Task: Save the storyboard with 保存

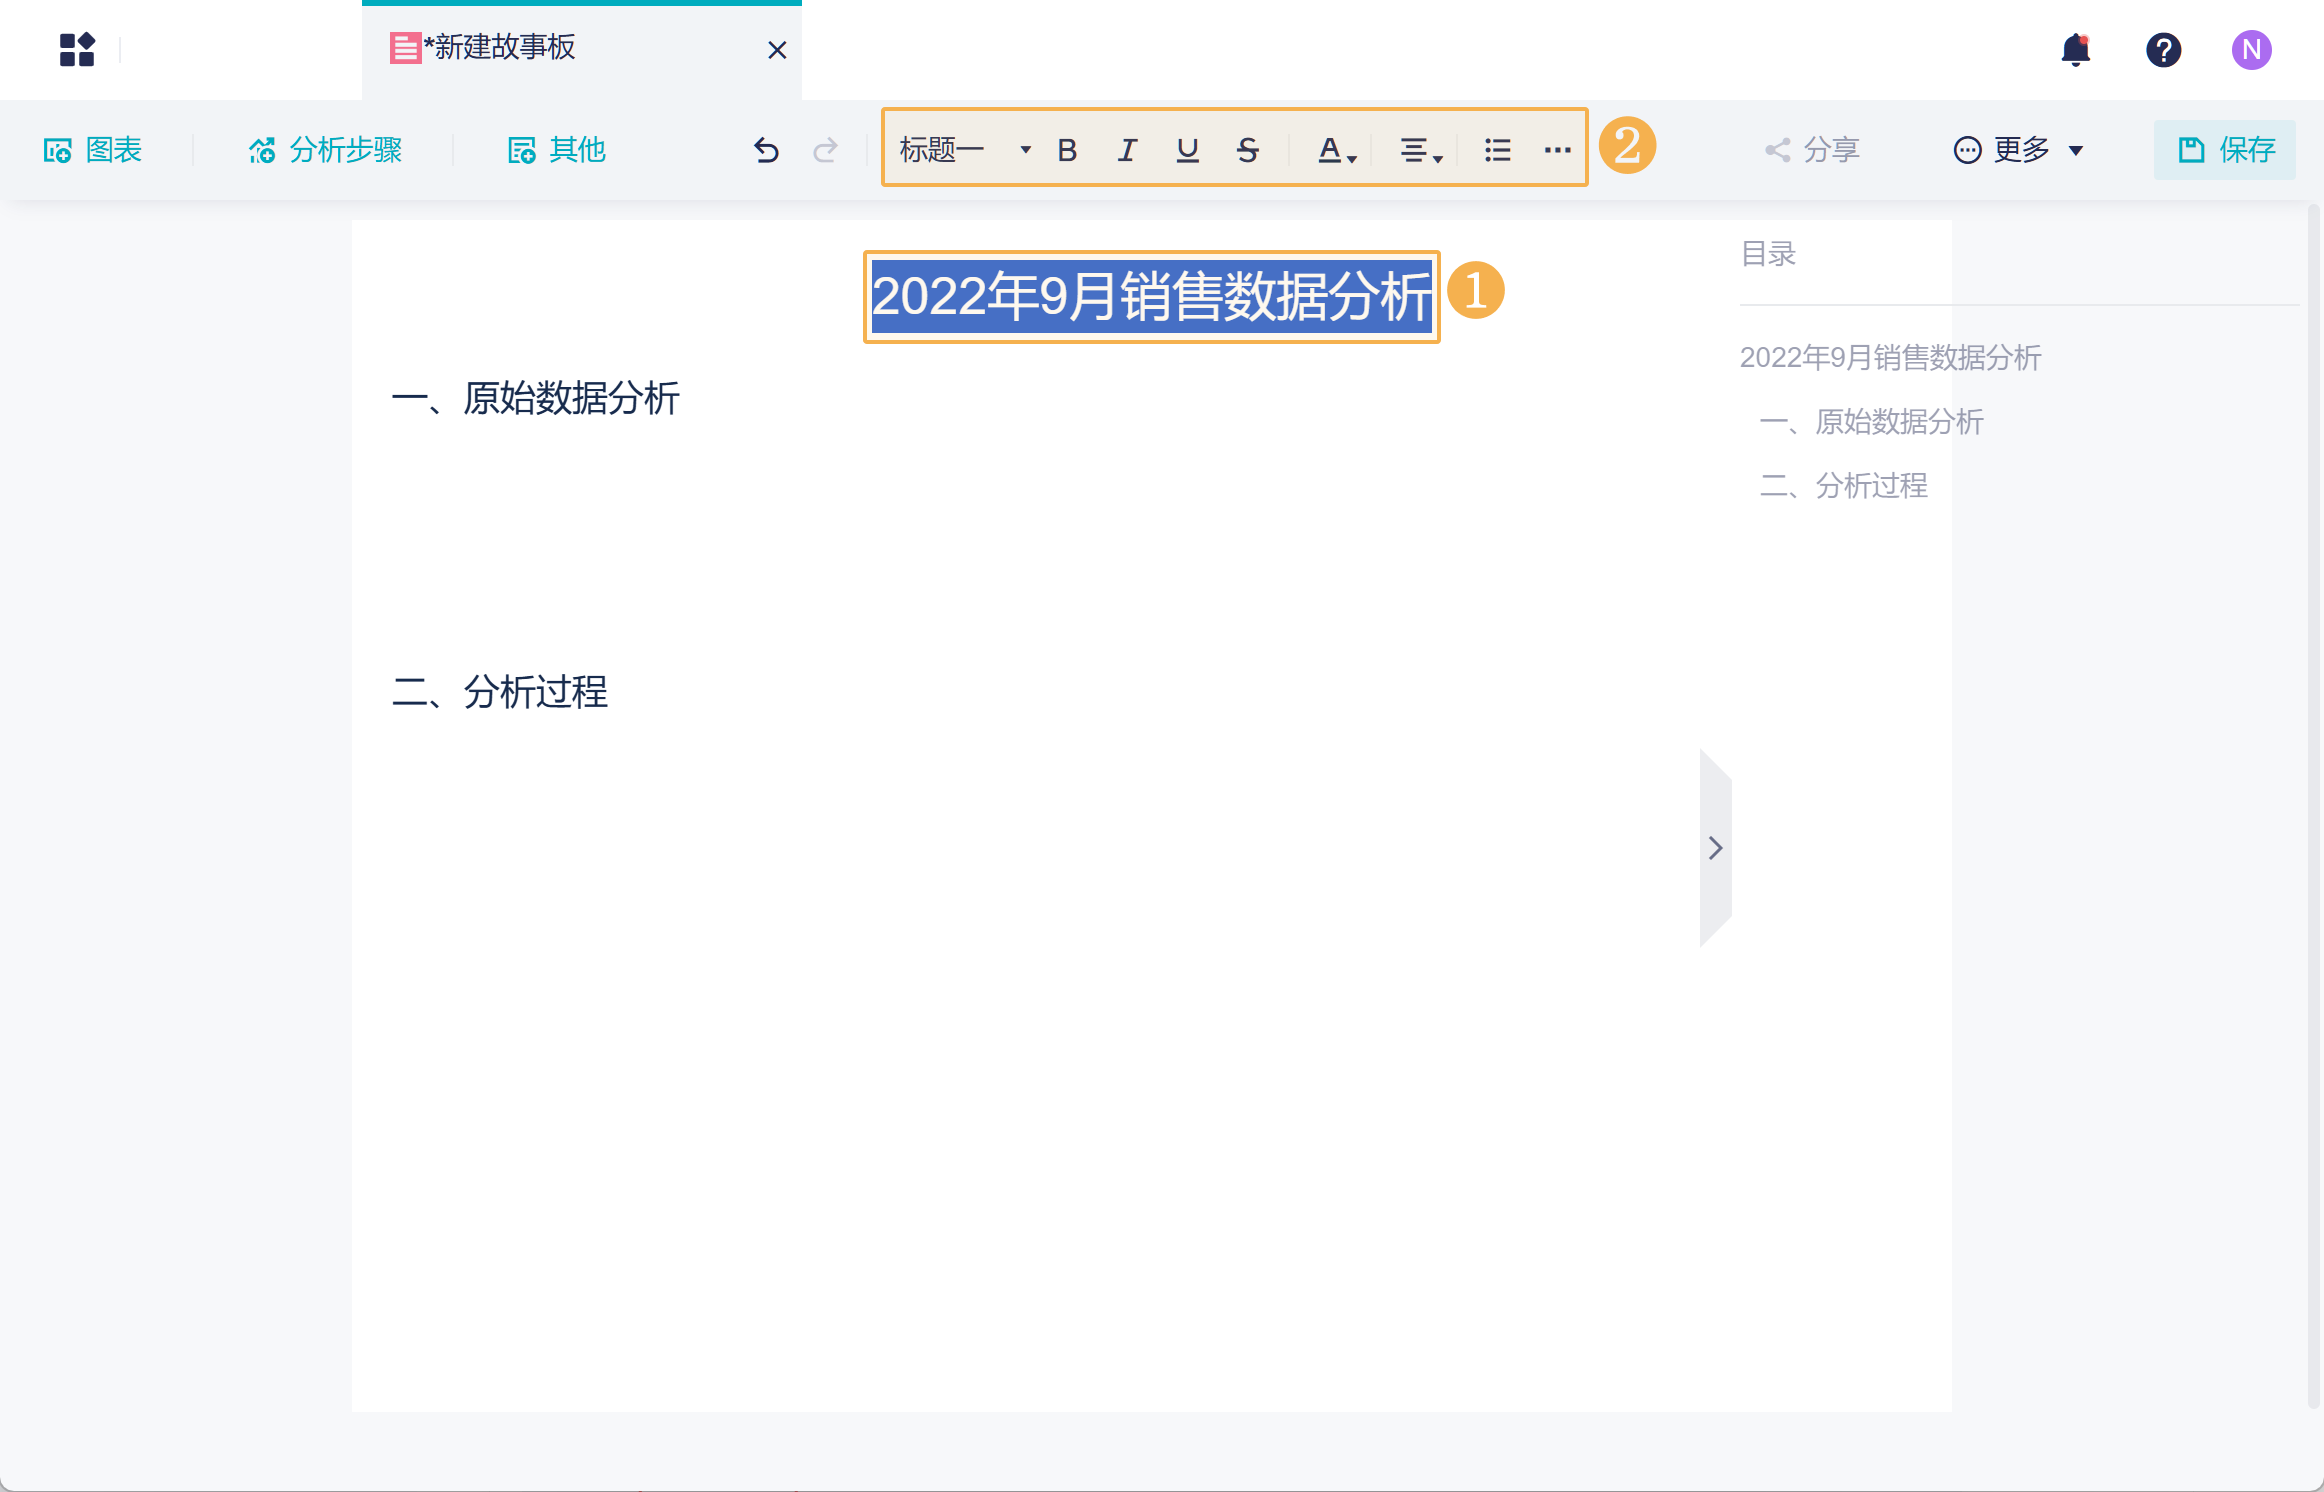Action: pos(2225,150)
